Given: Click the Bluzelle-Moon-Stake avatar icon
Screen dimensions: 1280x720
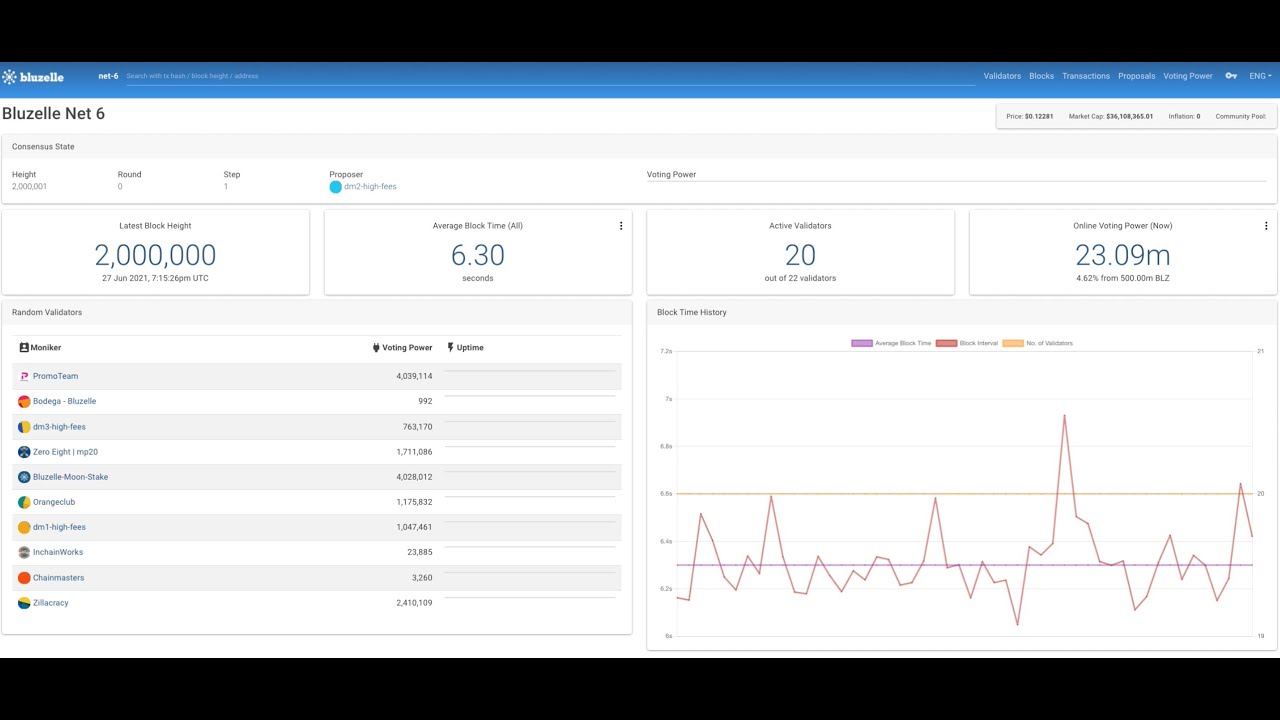Looking at the screenshot, I should click(x=24, y=477).
